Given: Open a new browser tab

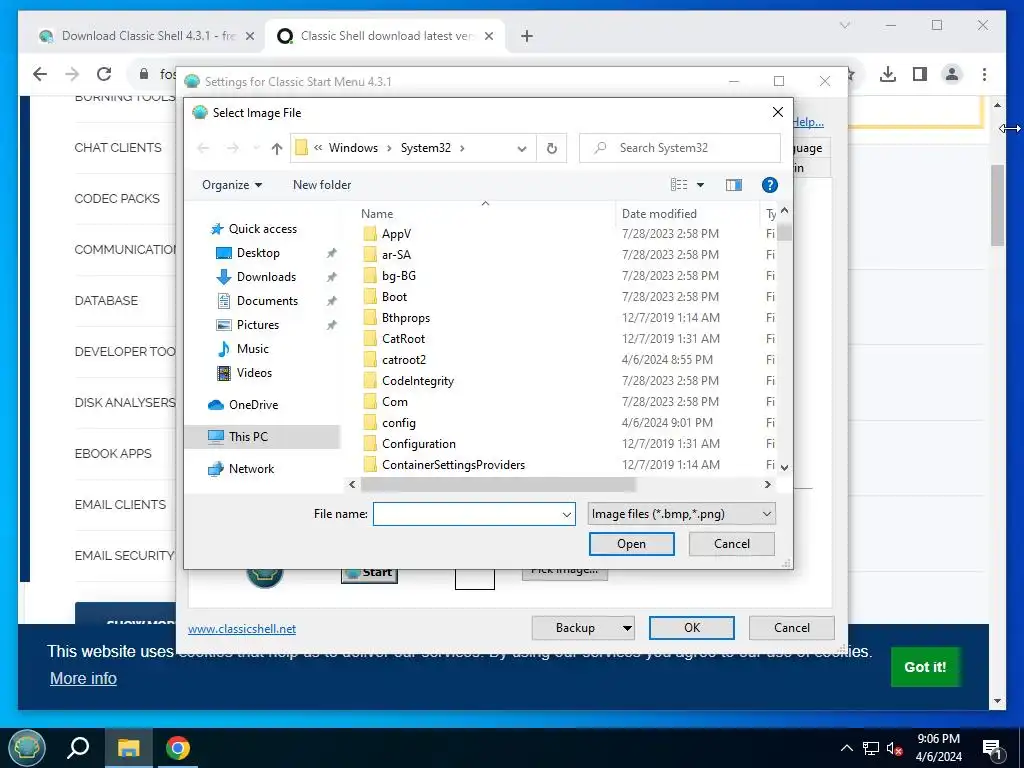Looking at the screenshot, I should 527,36.
